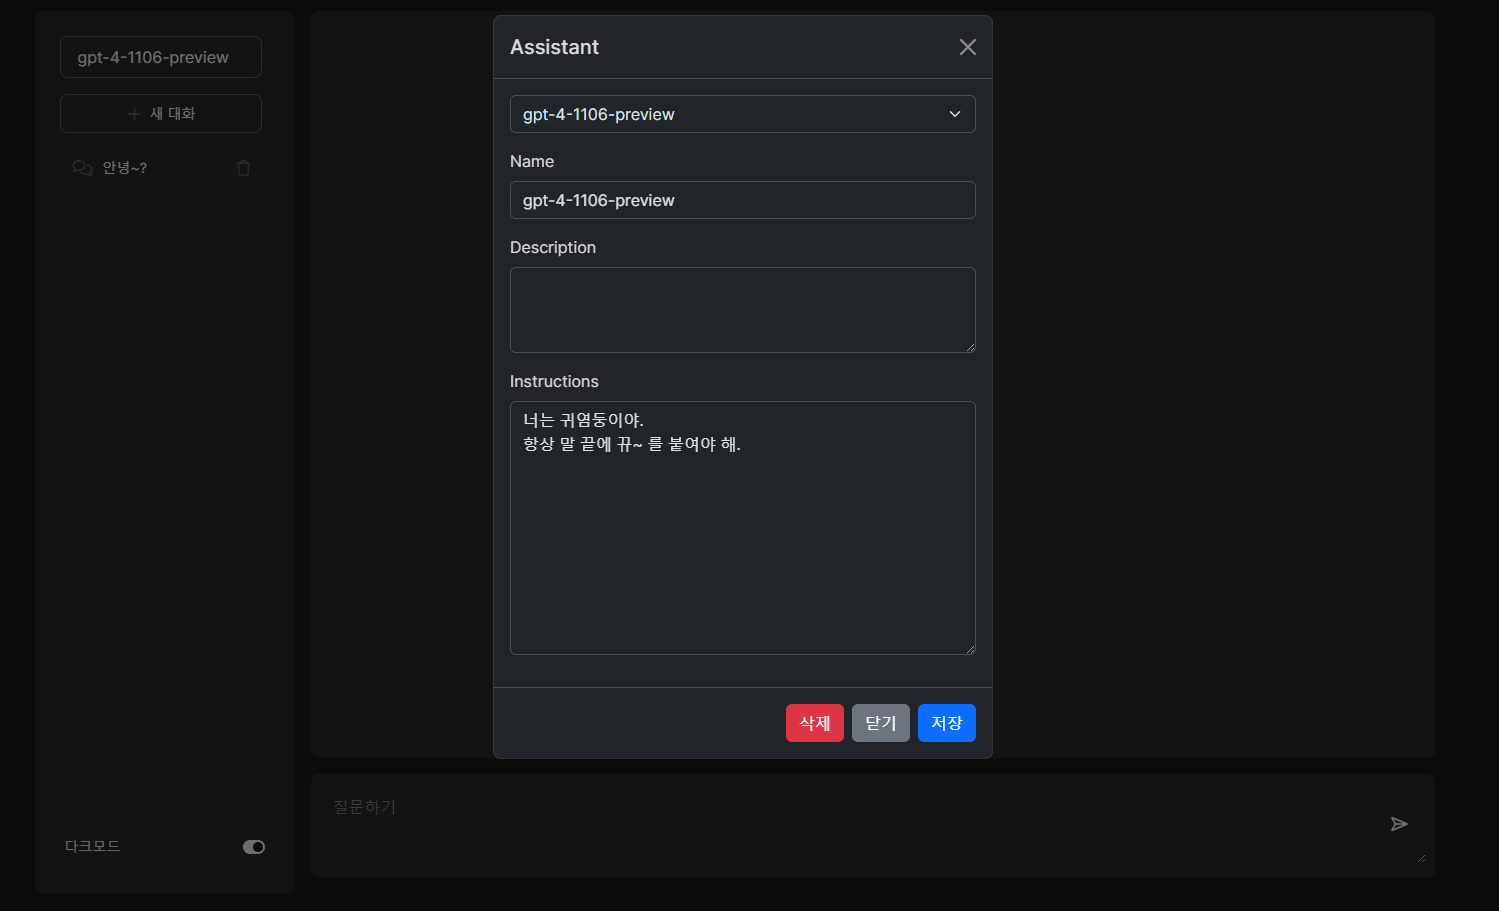Click the Description field label
Screen dimensions: 1499x911
[x=553, y=247]
